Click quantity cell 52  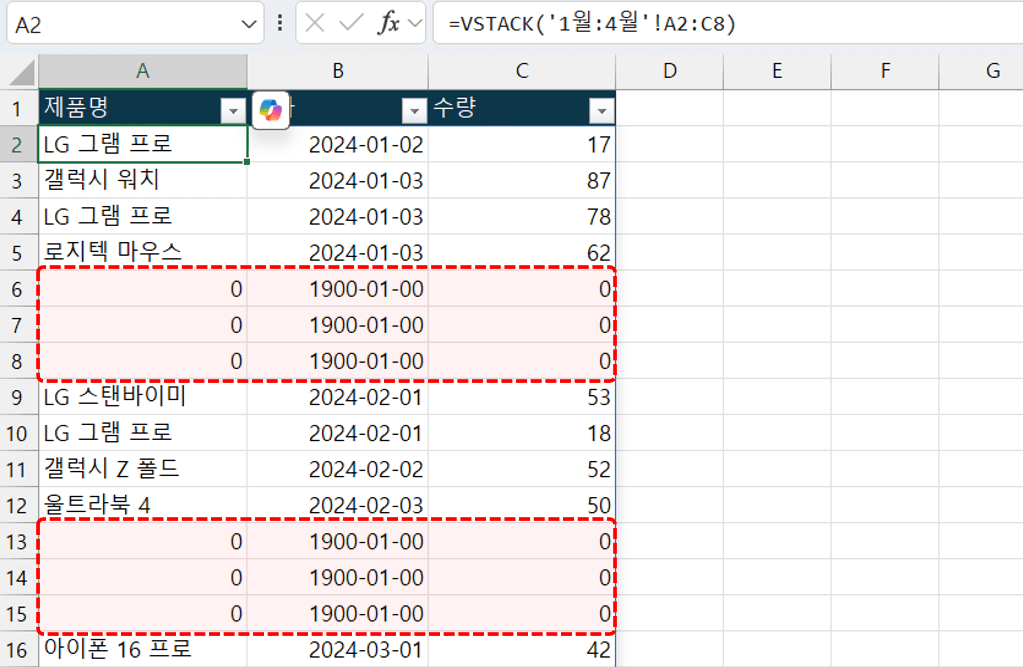click(x=522, y=469)
